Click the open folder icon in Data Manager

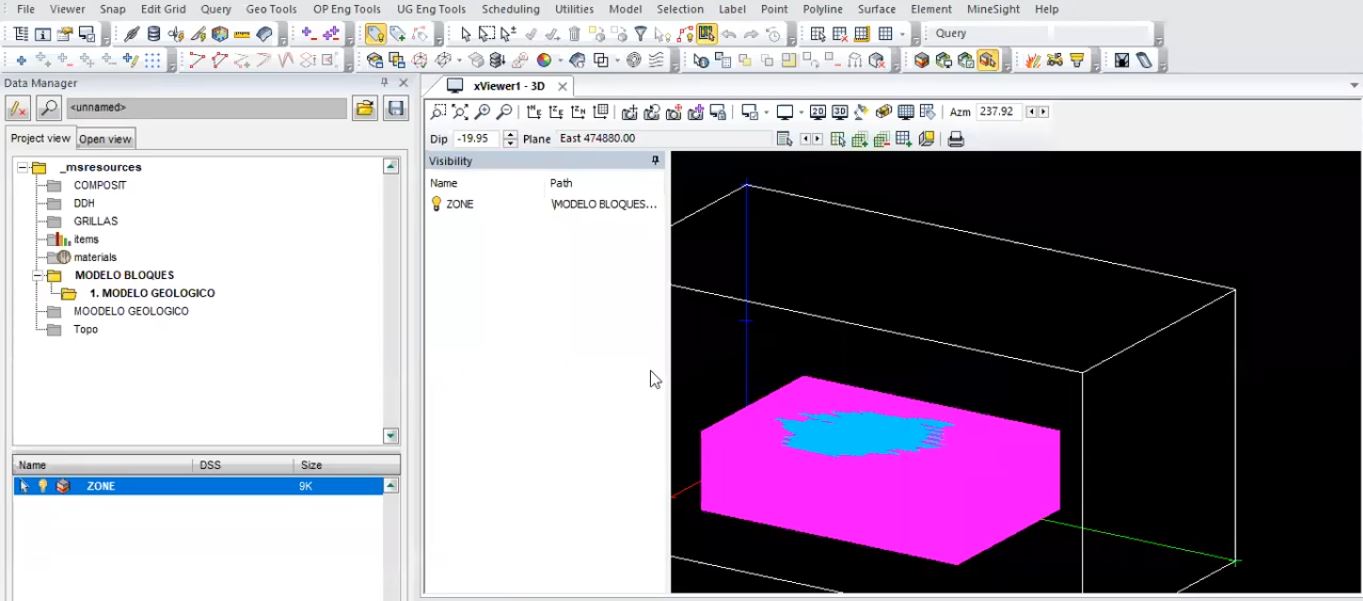coord(365,108)
